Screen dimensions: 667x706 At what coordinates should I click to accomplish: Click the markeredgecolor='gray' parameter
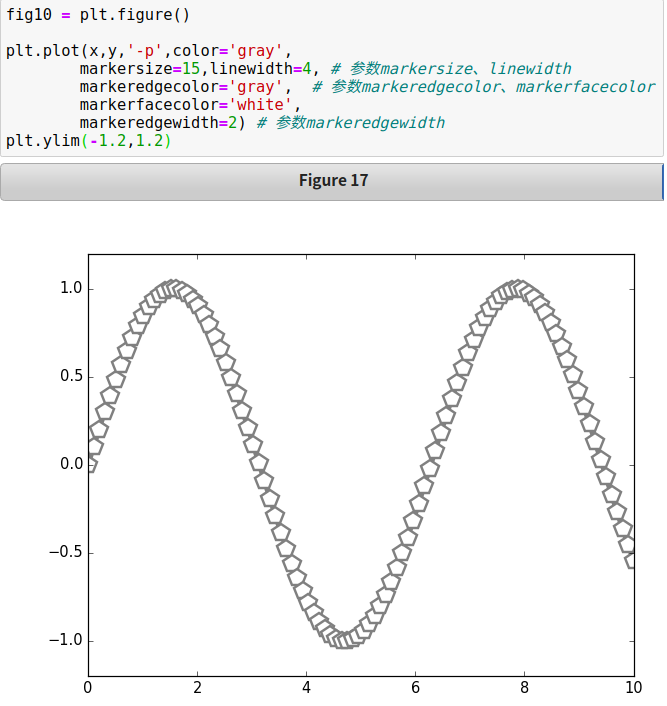click(x=181, y=87)
